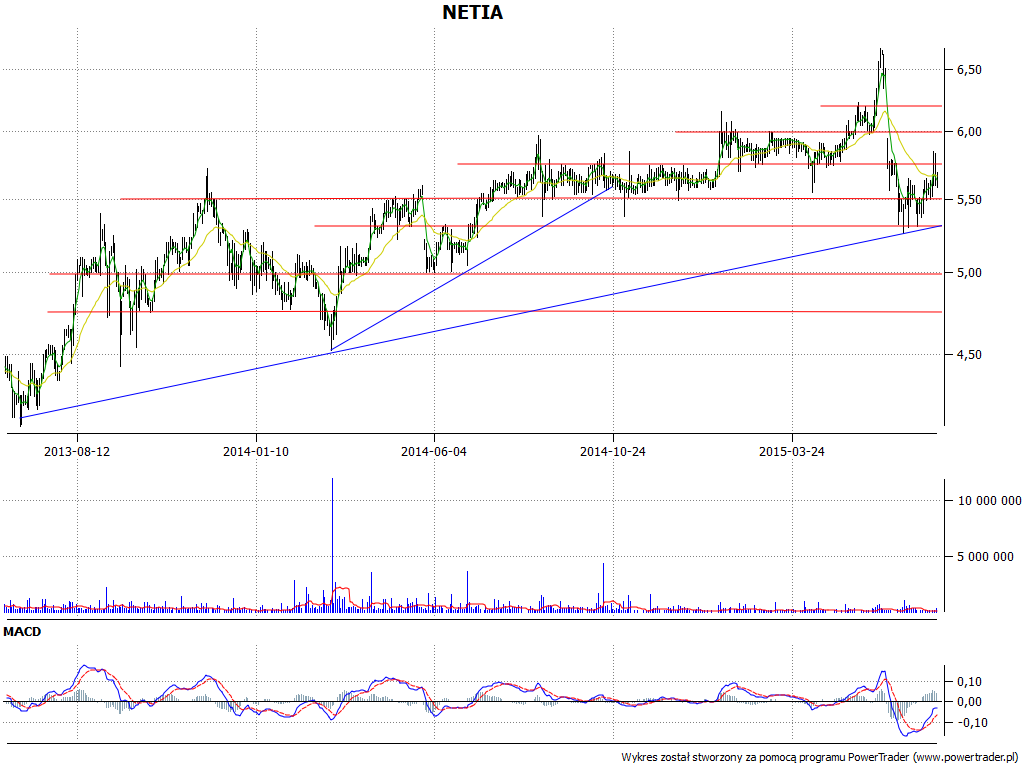Select the 2013-08-12 date label
The height and width of the screenshot is (768, 1024).
tap(77, 451)
